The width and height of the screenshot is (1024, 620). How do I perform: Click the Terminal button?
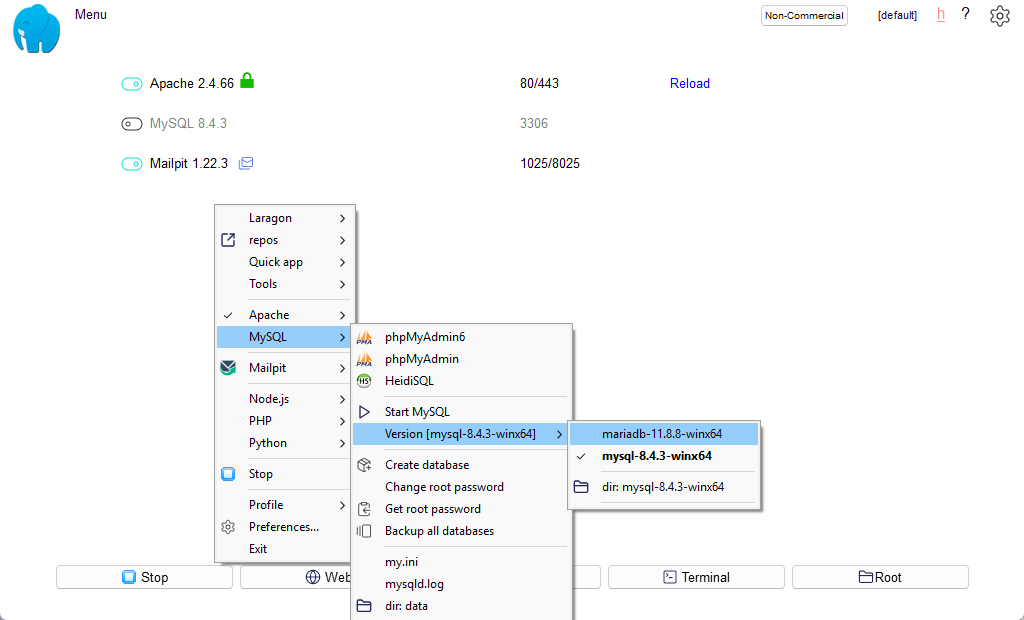(x=696, y=577)
